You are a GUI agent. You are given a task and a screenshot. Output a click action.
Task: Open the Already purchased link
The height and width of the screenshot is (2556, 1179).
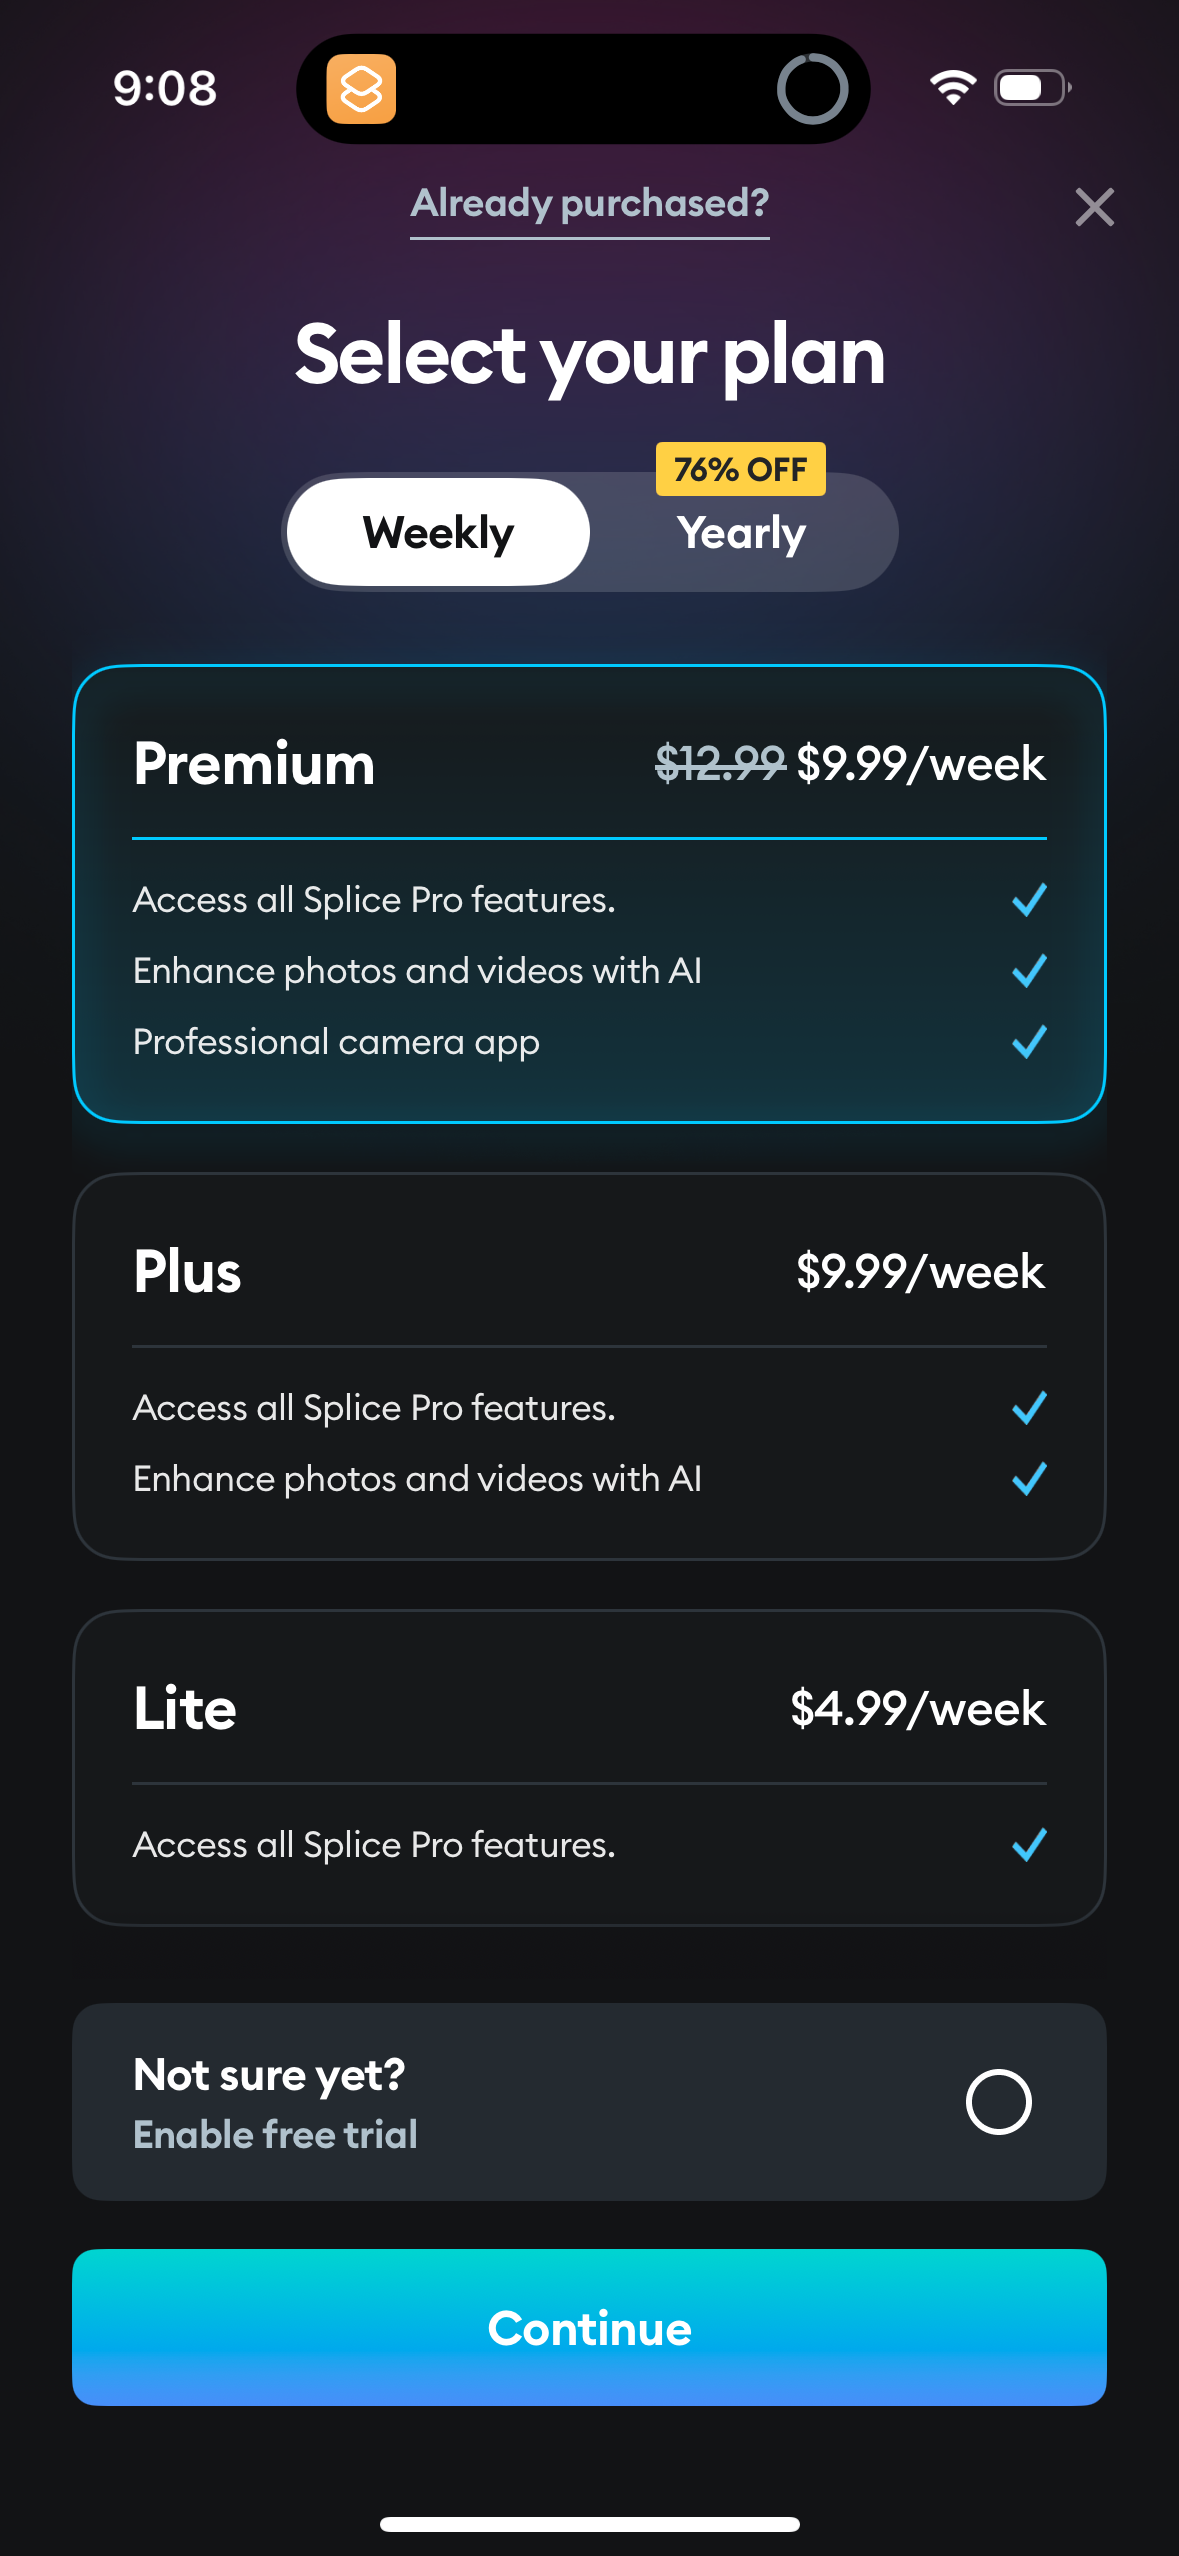click(x=591, y=204)
